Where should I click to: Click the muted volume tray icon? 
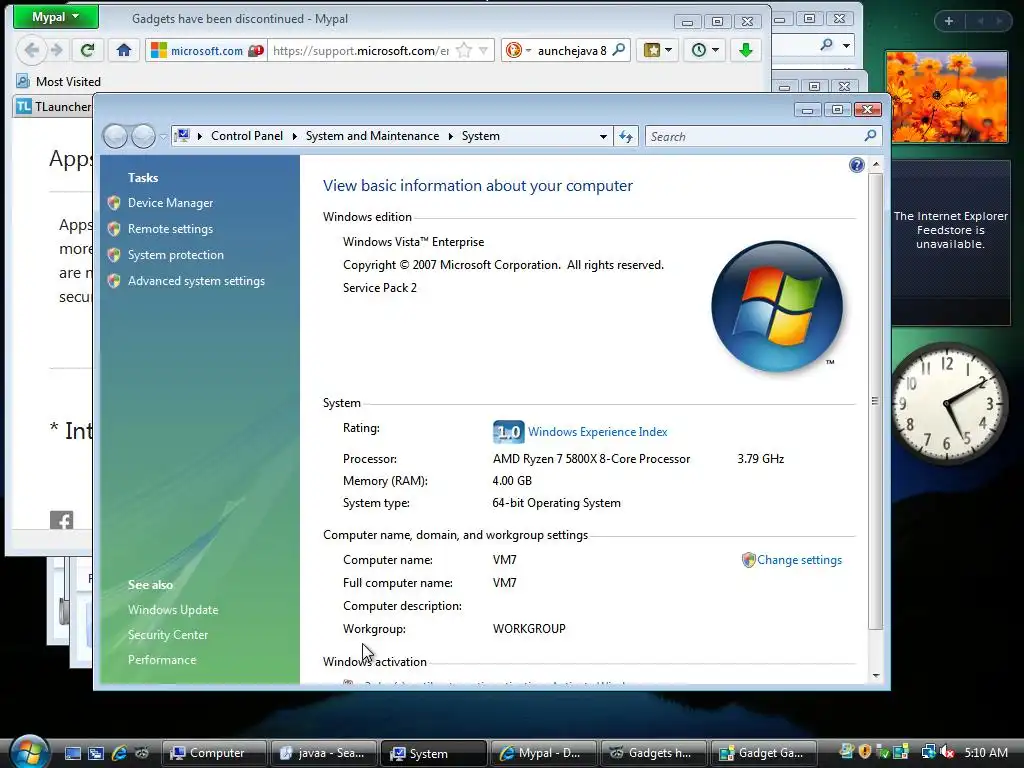click(x=947, y=752)
